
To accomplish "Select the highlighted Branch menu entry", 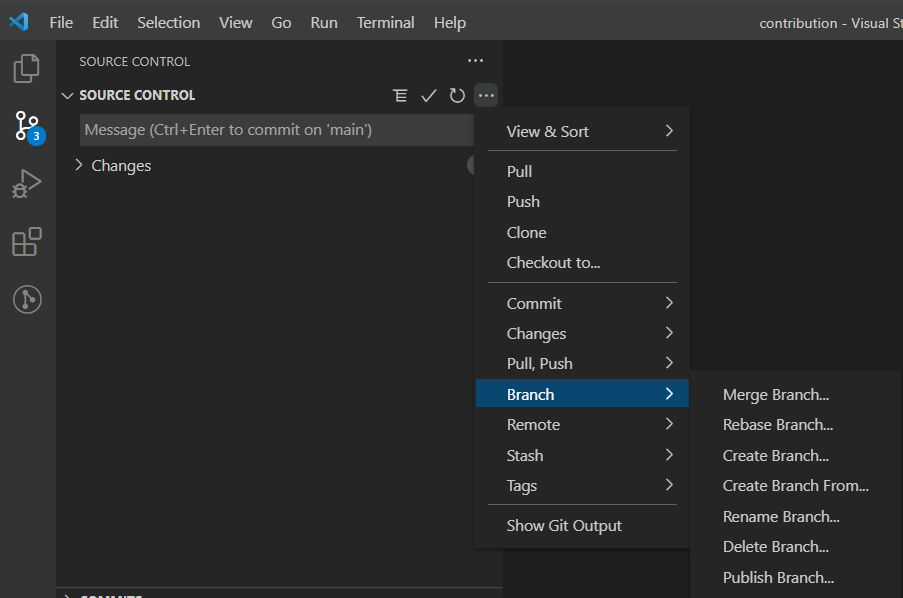I will pyautogui.click(x=582, y=394).
